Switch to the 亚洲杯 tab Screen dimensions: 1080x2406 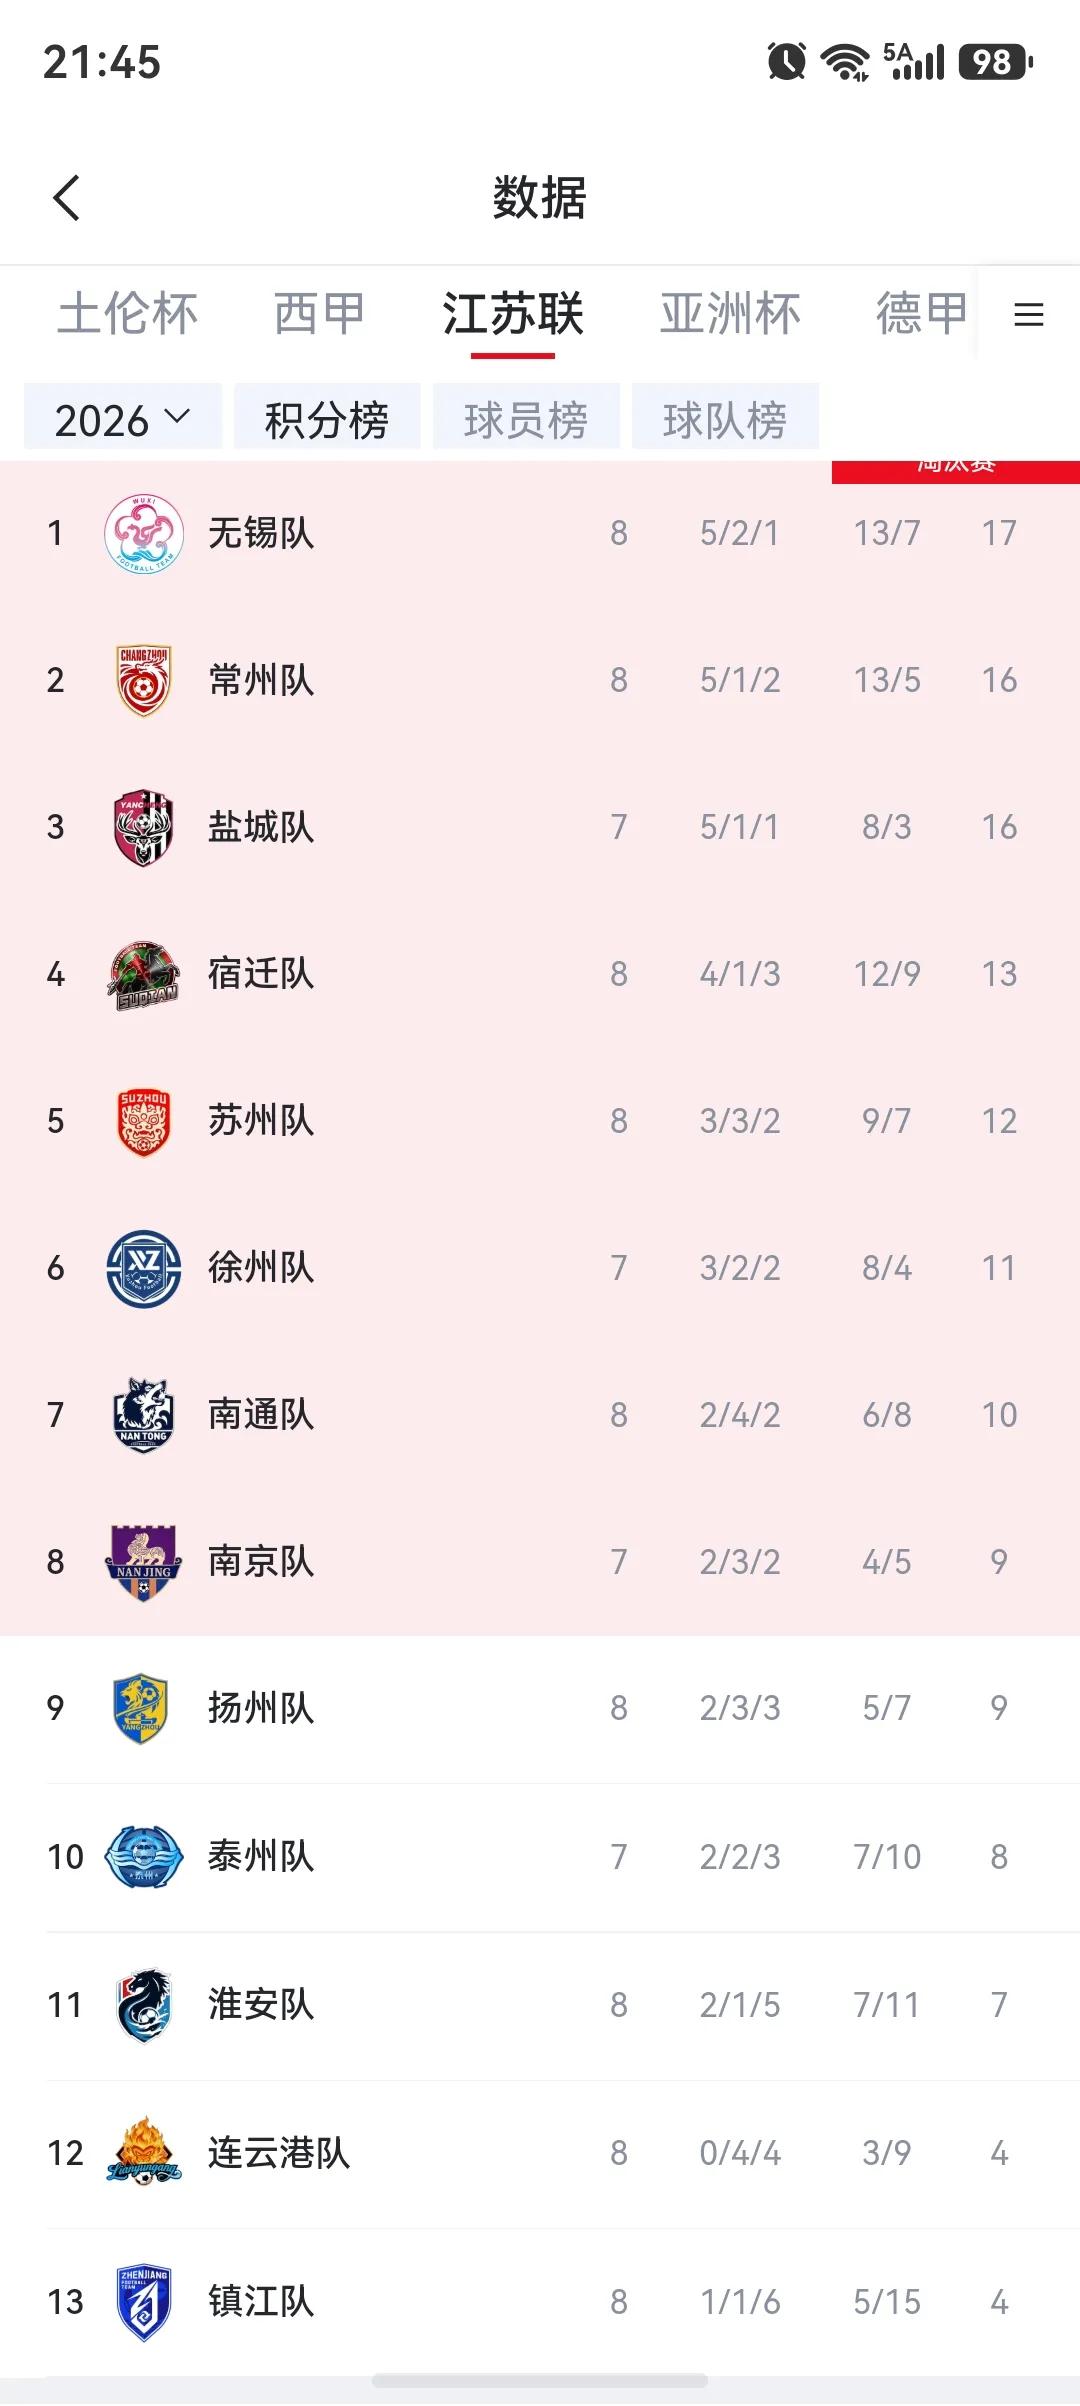[730, 314]
